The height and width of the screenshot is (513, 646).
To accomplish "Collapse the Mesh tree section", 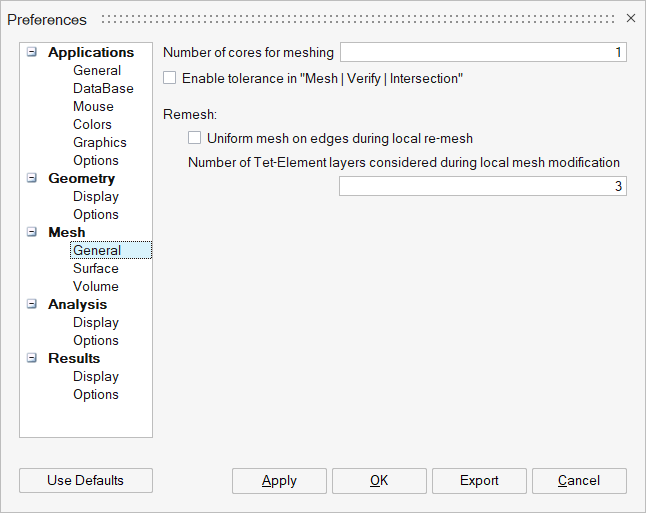I will (x=32, y=232).
